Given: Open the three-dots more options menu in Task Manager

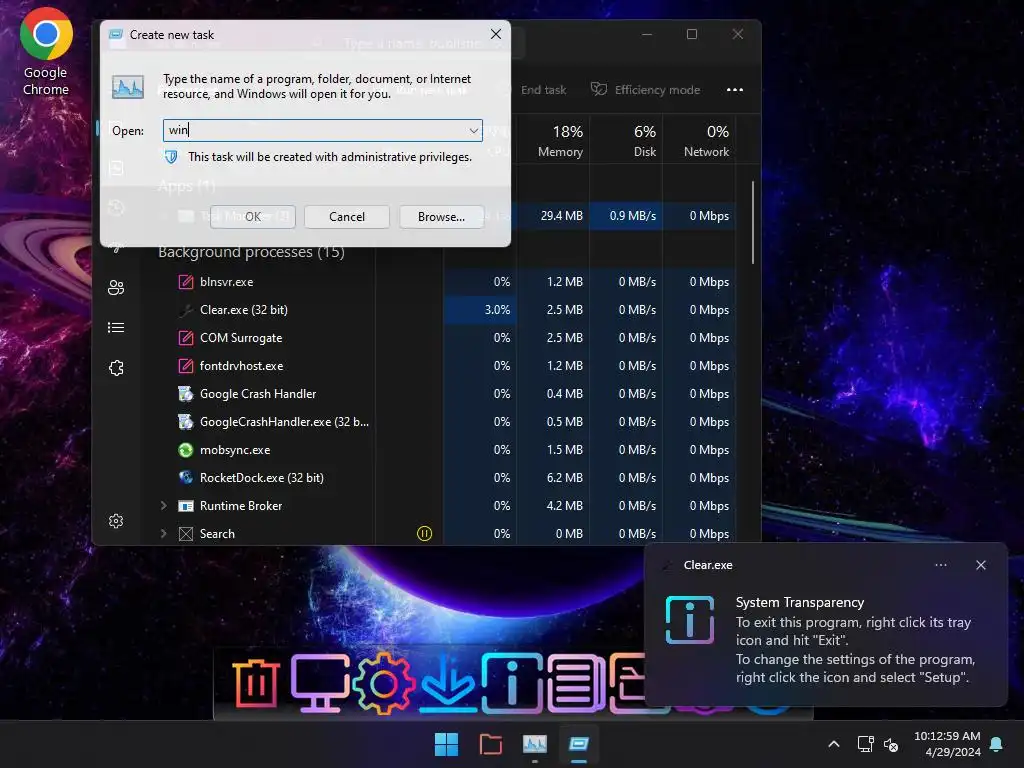Looking at the screenshot, I should tap(735, 90).
